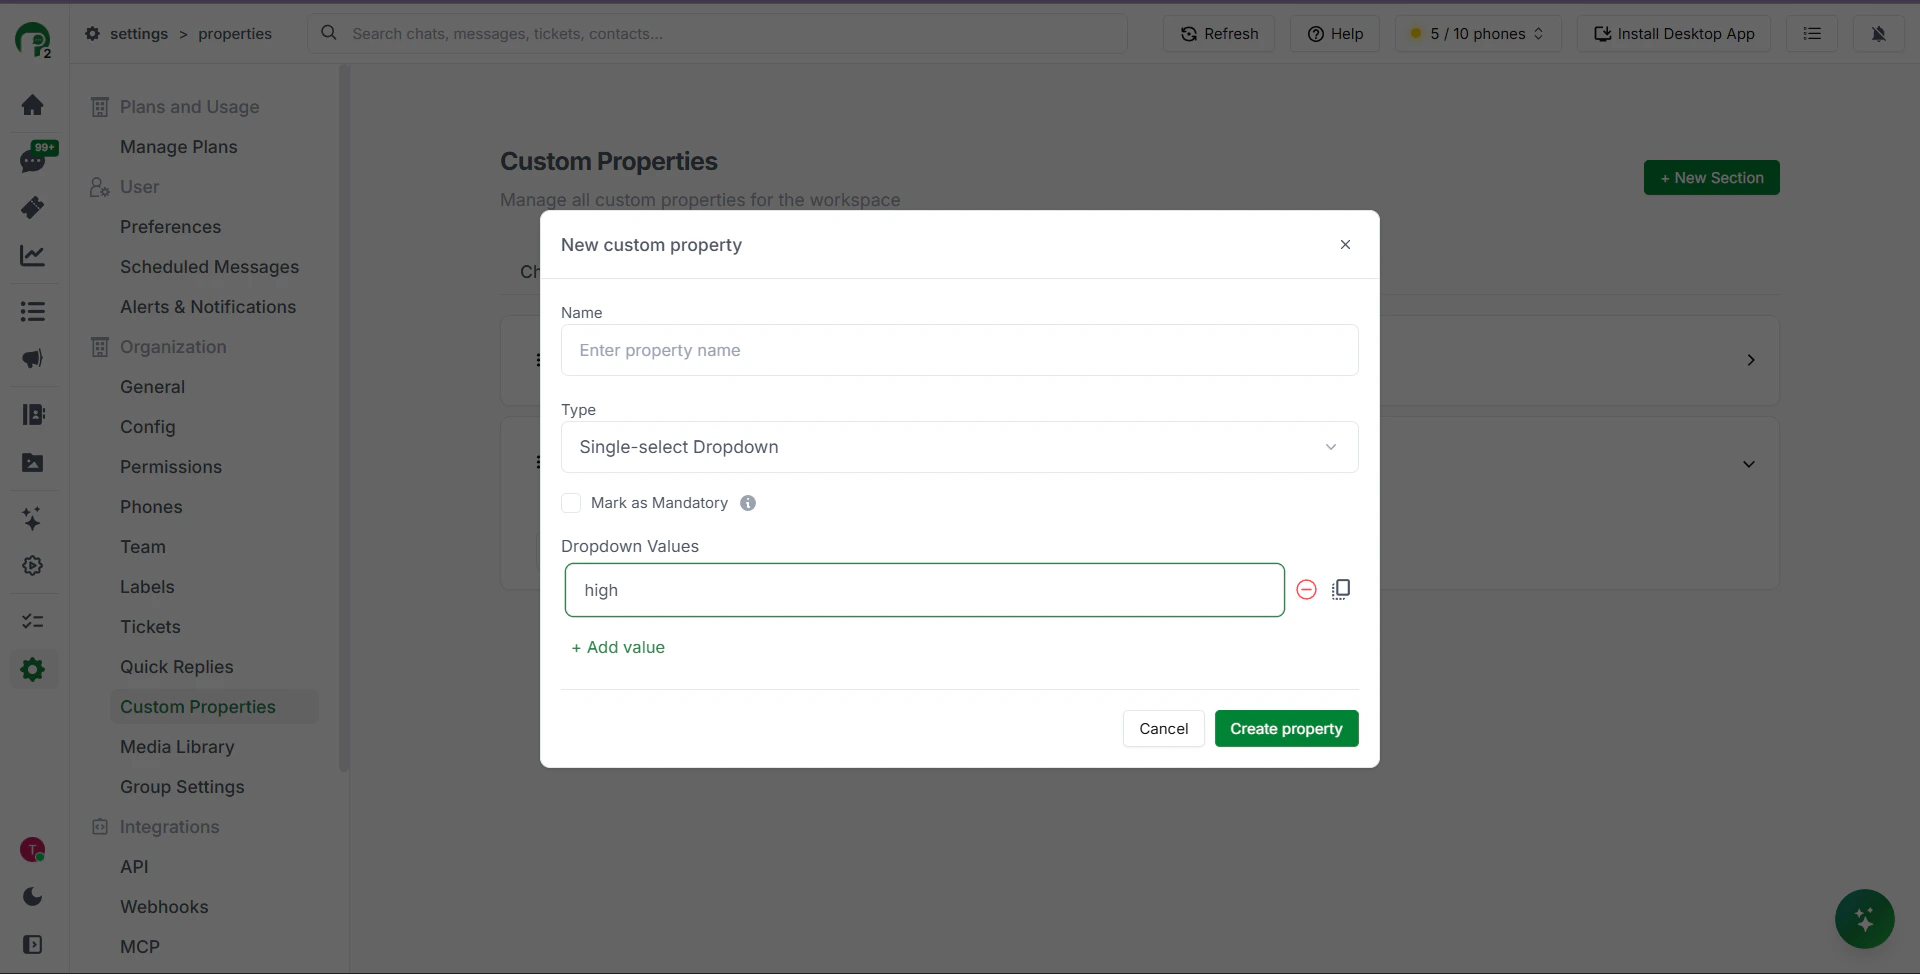The height and width of the screenshot is (974, 1920).
Task: Click the muted notifications bell icon
Action: [x=1878, y=34]
